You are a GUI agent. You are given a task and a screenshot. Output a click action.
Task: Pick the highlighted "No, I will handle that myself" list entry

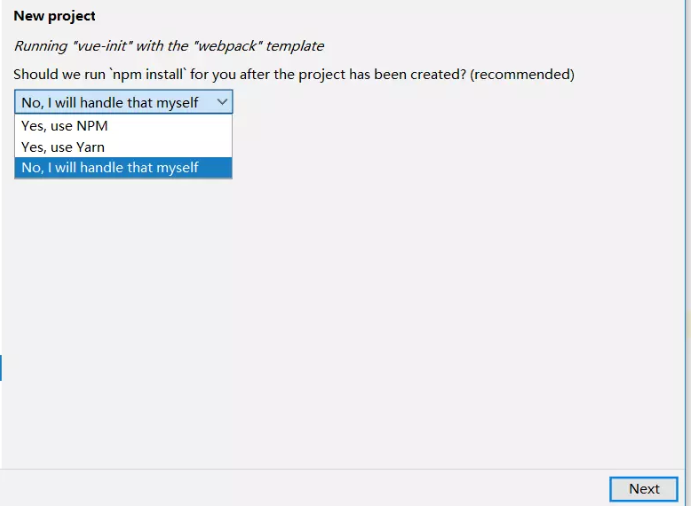(110, 168)
